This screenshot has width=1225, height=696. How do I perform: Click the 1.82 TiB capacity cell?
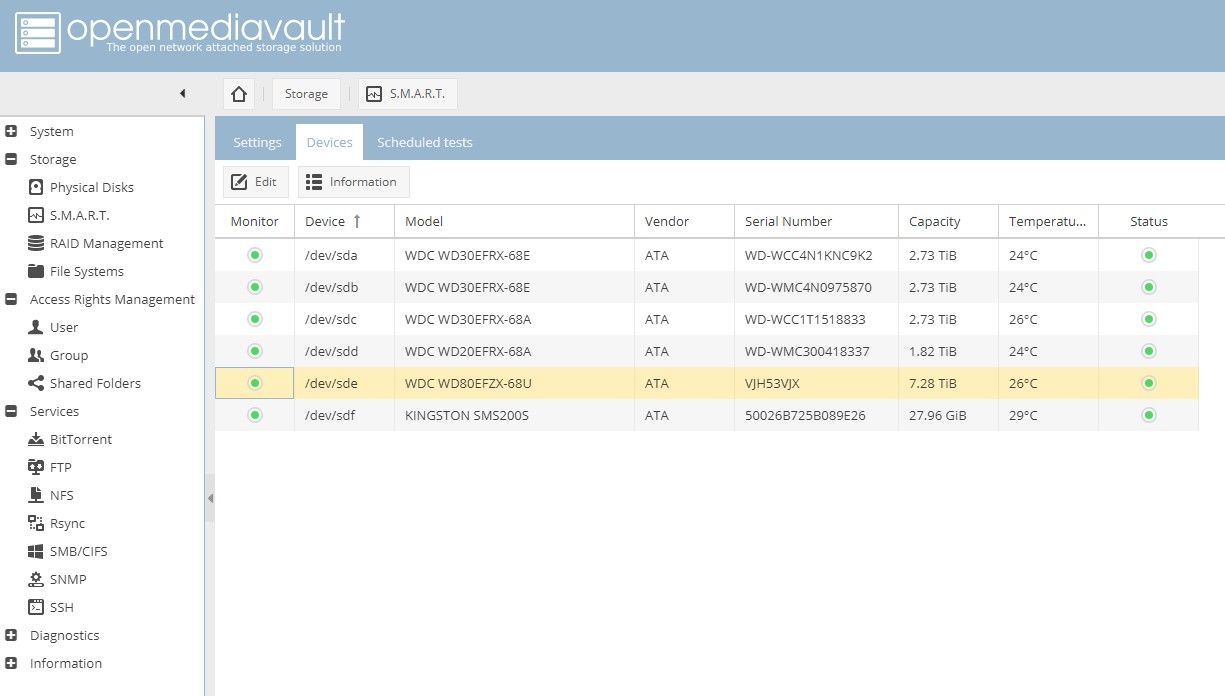pos(948,351)
